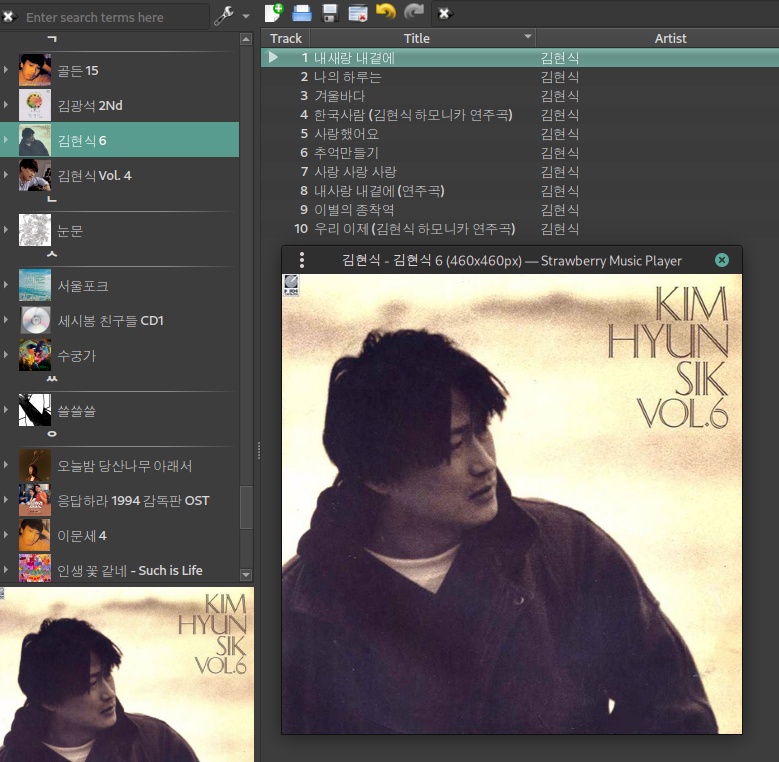
Task: Select track 3 겨울바다
Action: 520,96
